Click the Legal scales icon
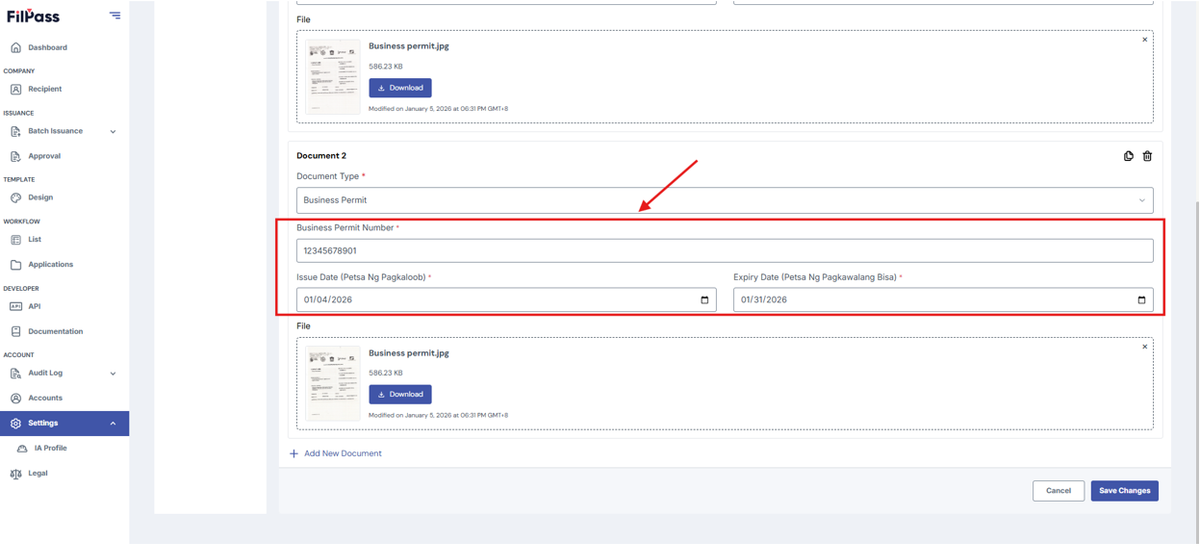Image resolution: width=1200 pixels, height=546 pixels. coord(16,473)
